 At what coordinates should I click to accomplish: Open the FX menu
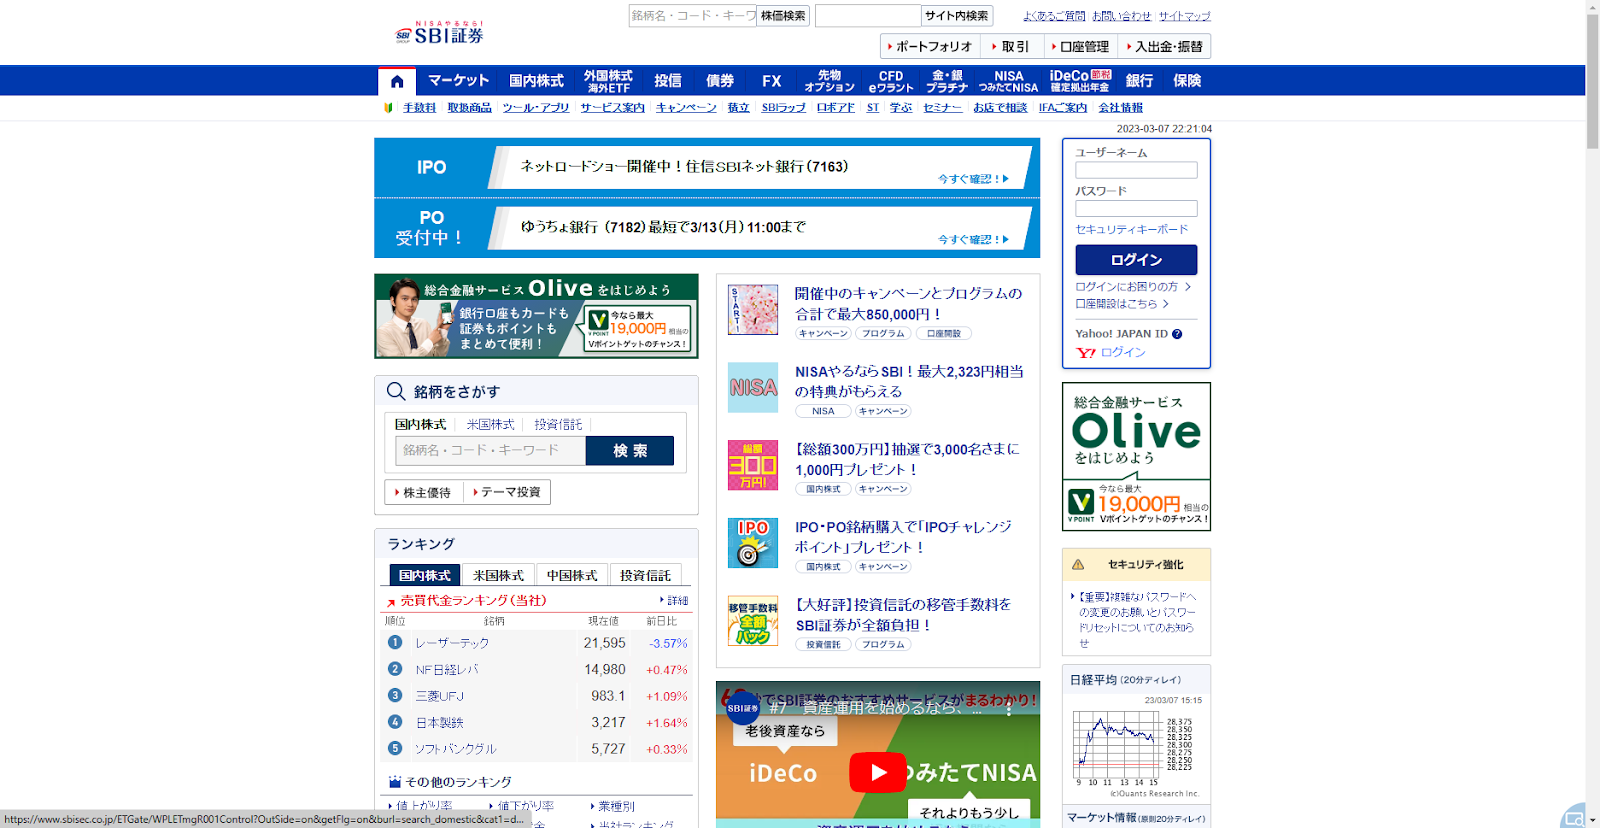[771, 81]
